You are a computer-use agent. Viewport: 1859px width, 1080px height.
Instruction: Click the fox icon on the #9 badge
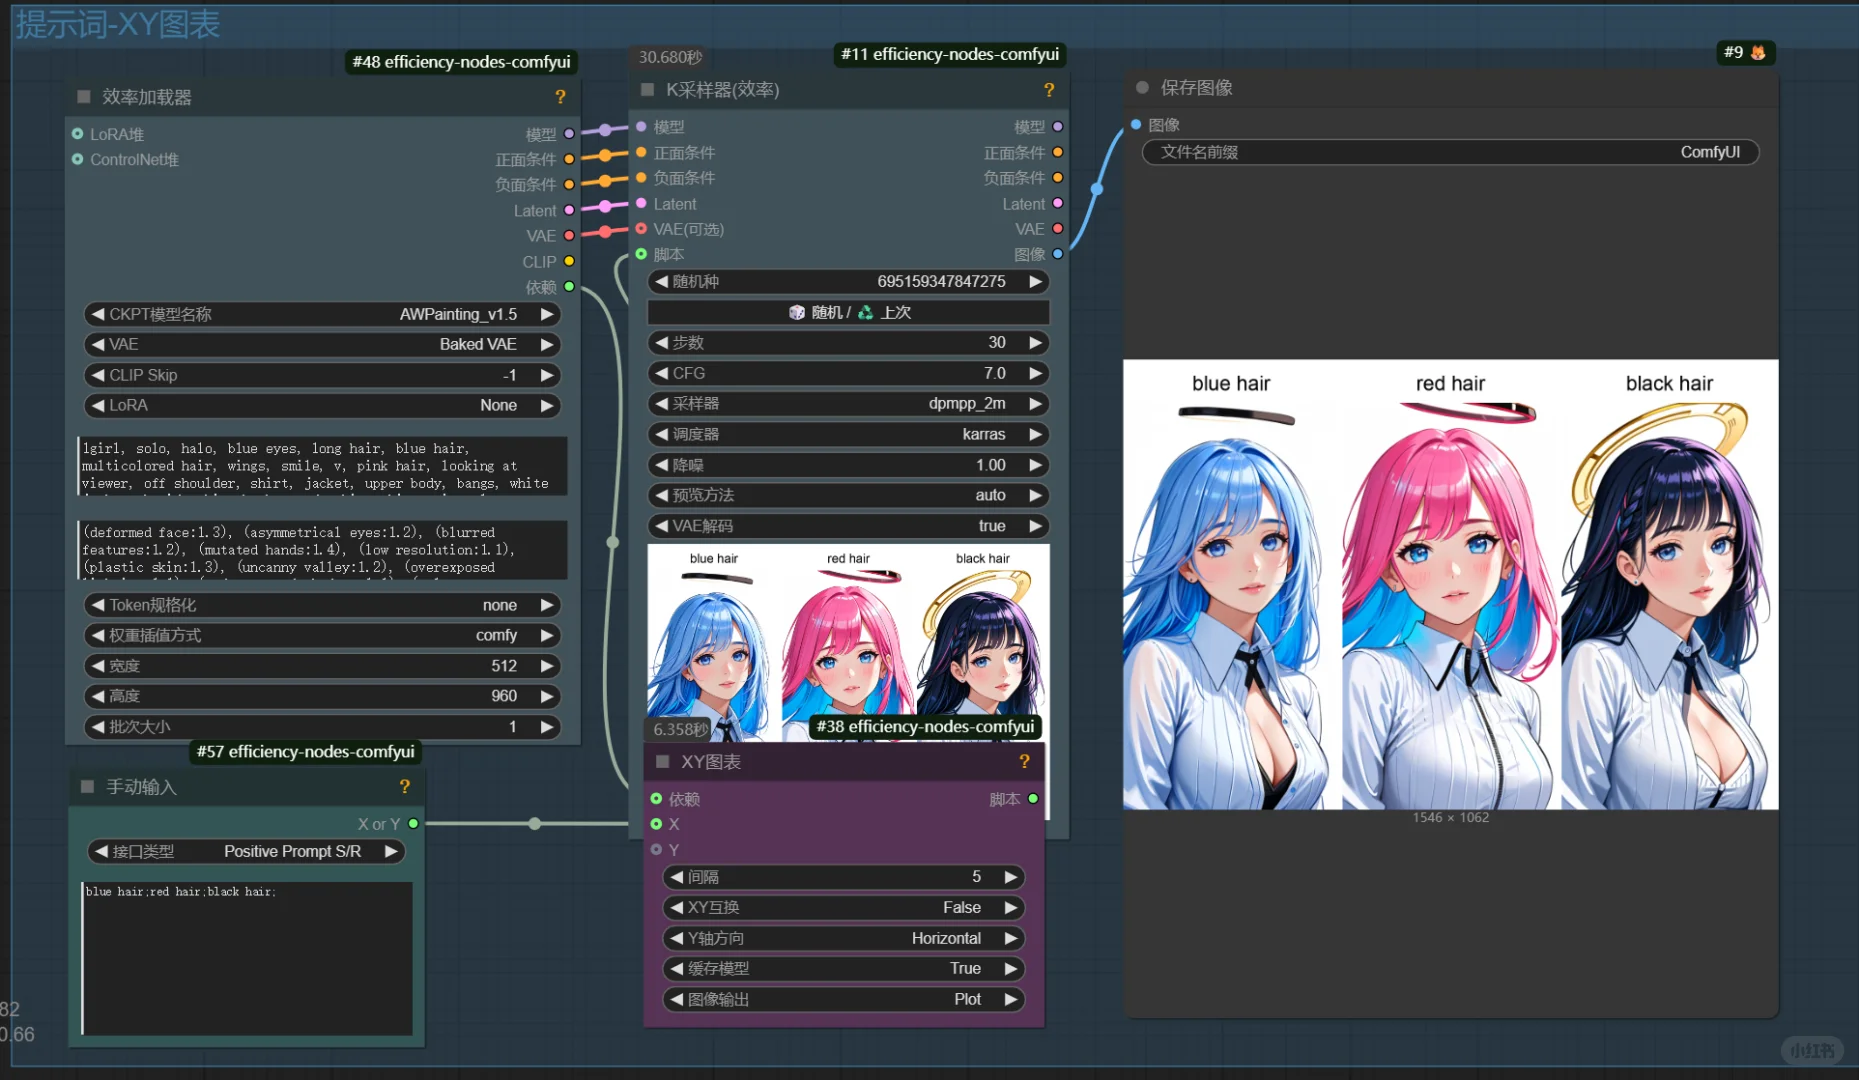click(1758, 52)
